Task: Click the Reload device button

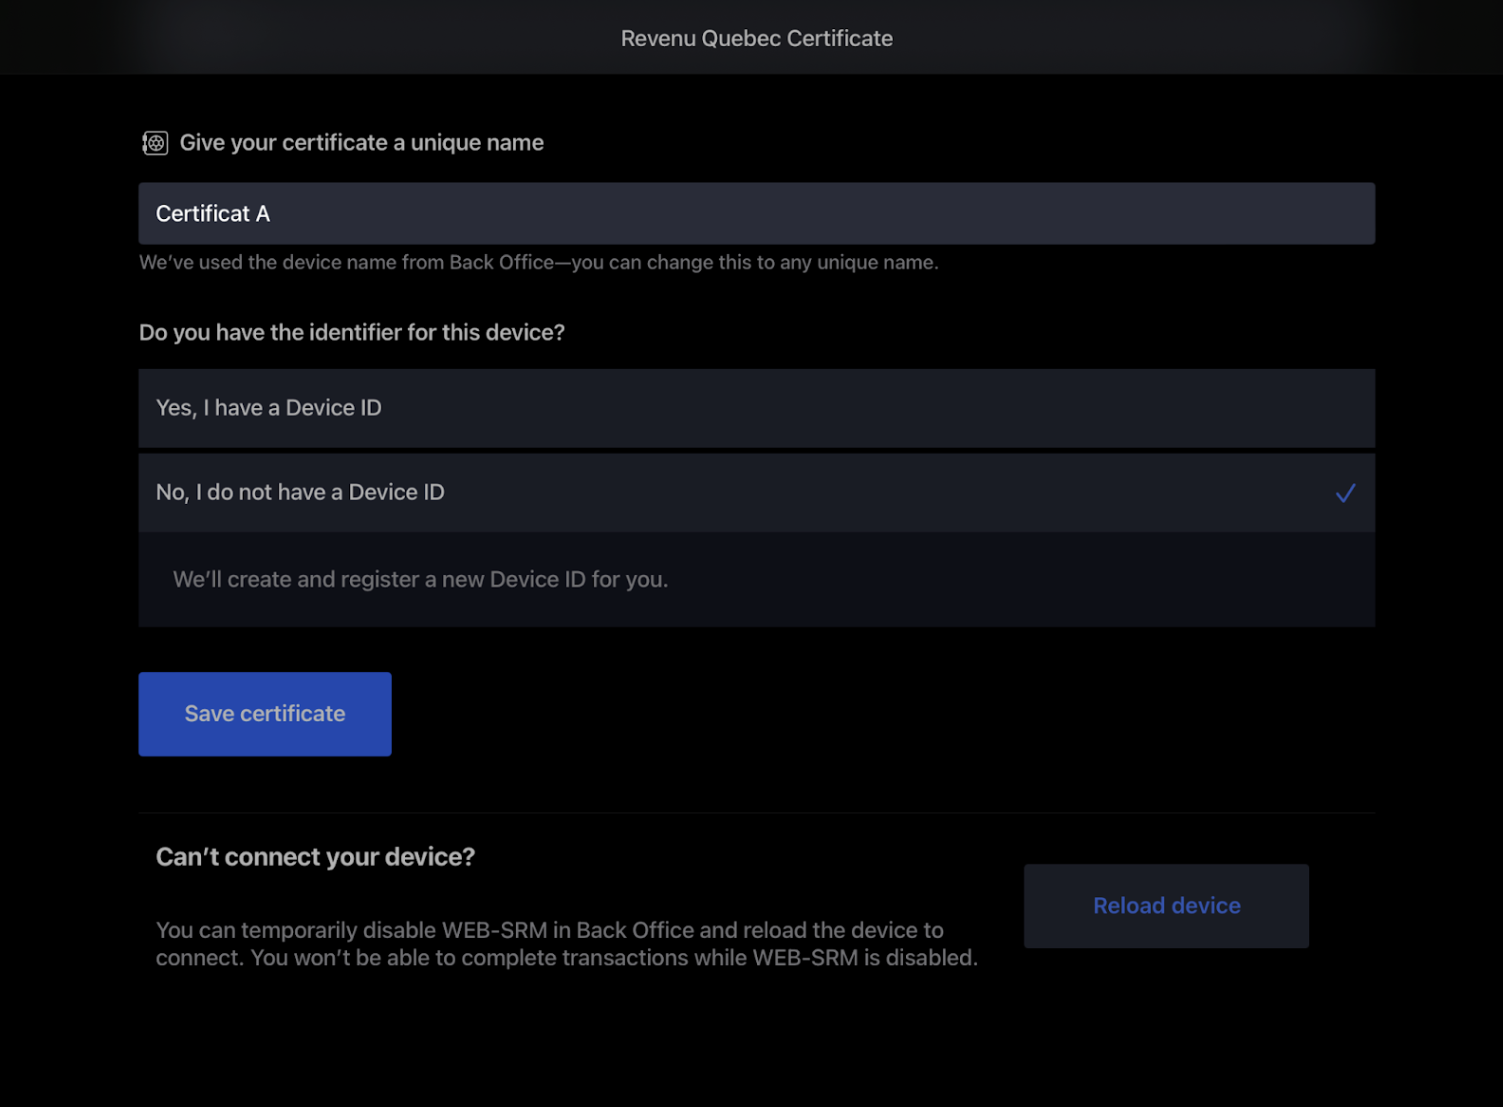Action: point(1166,906)
